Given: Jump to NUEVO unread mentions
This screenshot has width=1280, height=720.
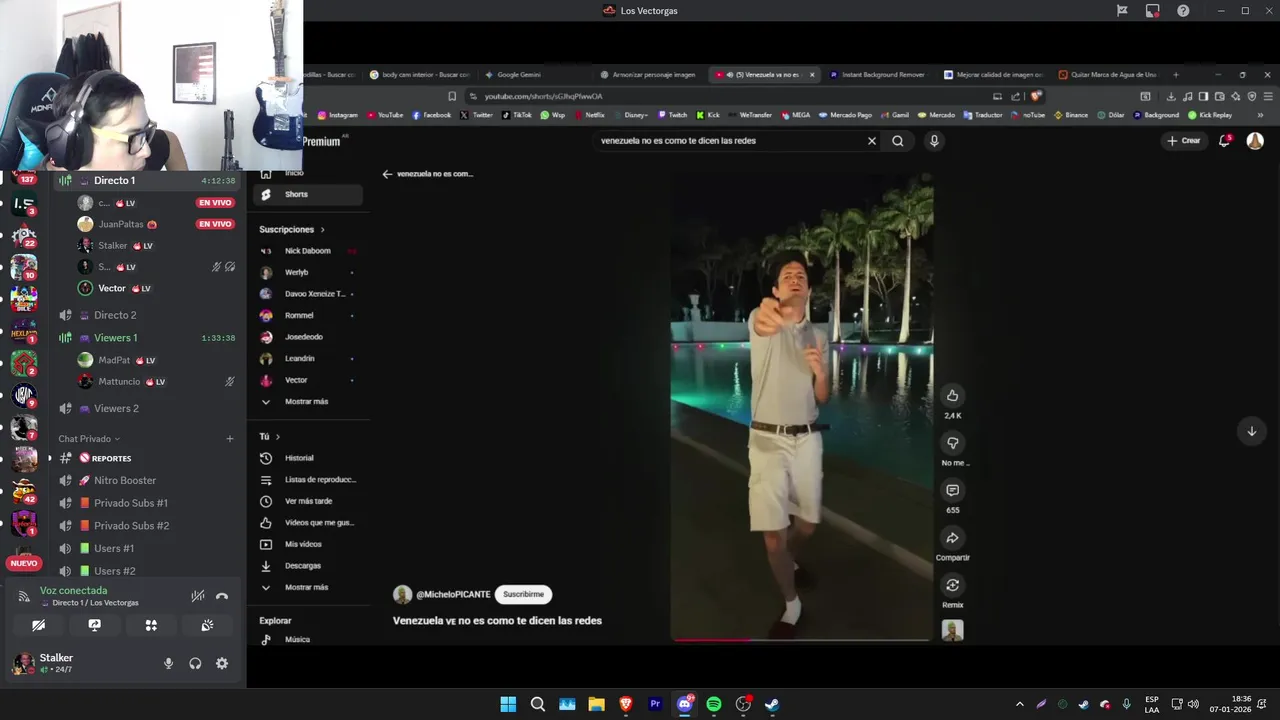Looking at the screenshot, I should pyautogui.click(x=24, y=563).
